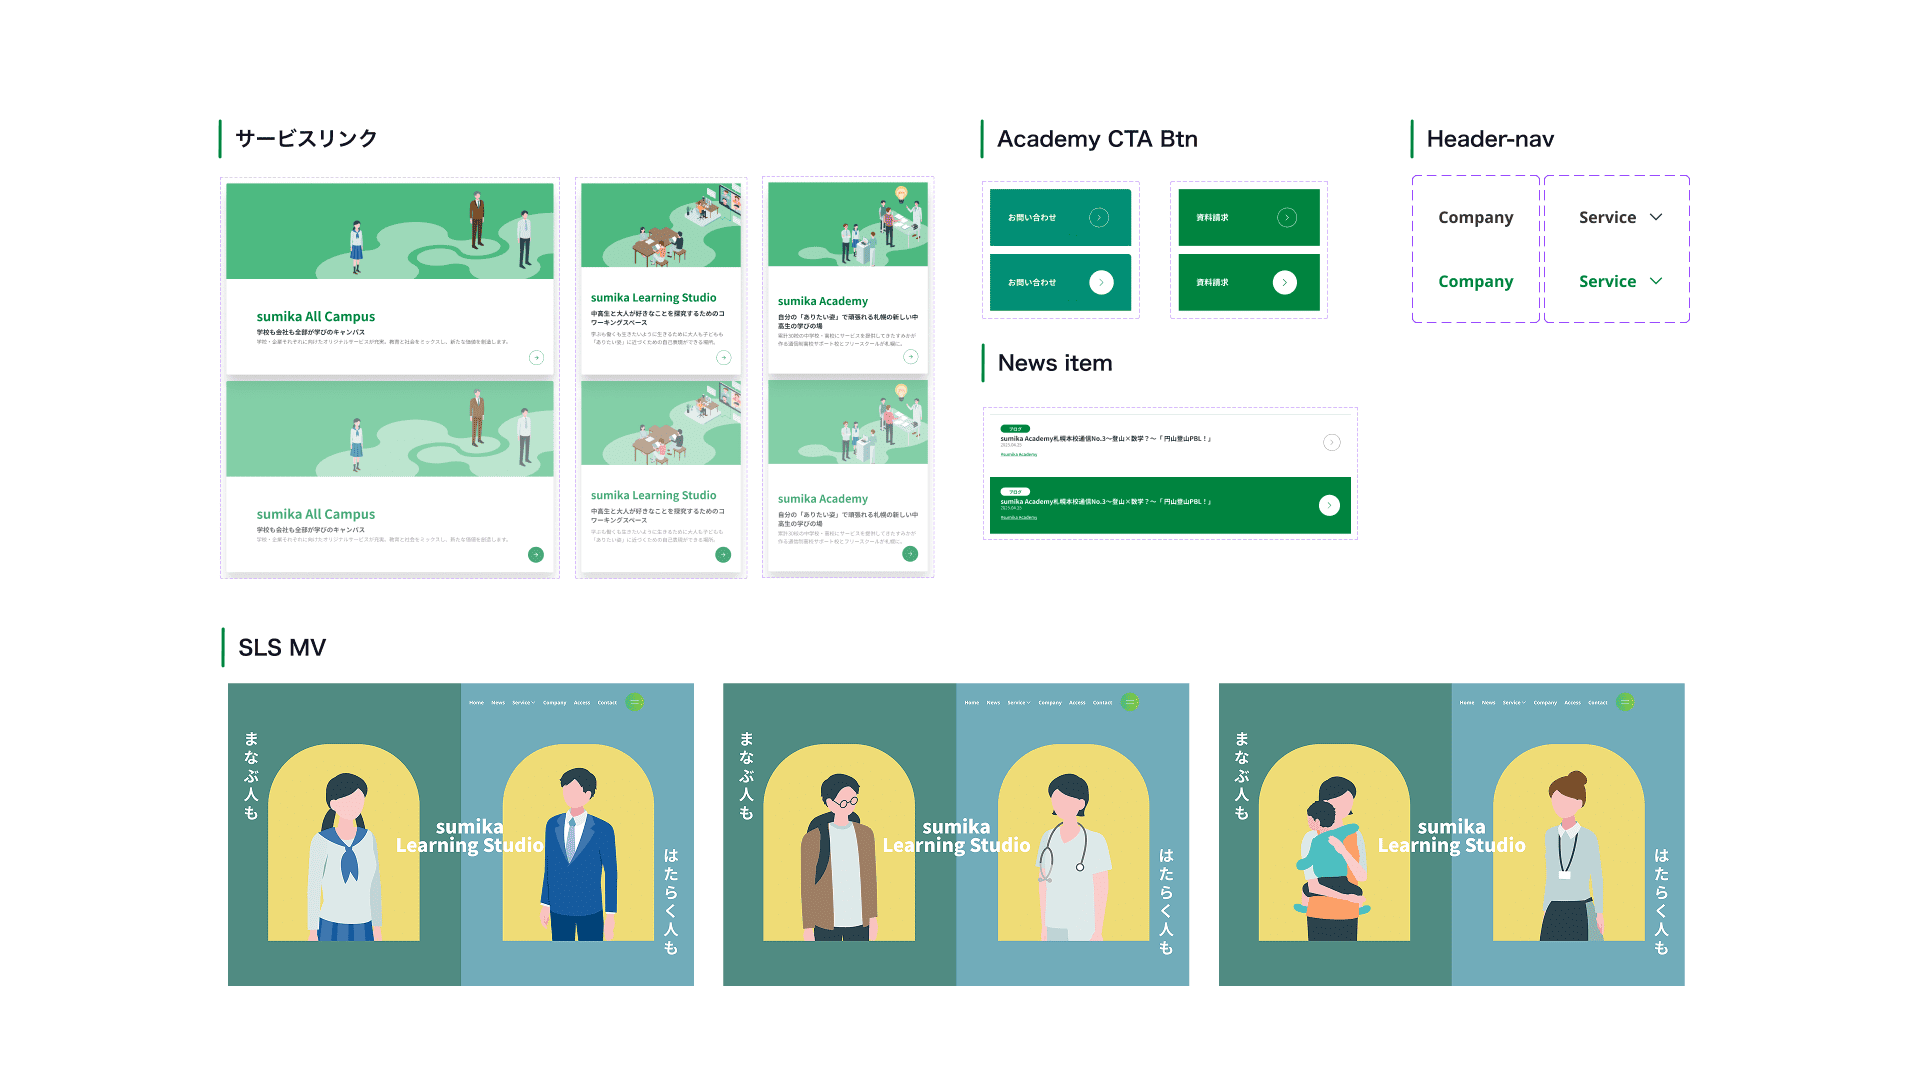Click sumika Academy title on top card
This screenshot has height=1080, width=1920.
click(x=823, y=301)
